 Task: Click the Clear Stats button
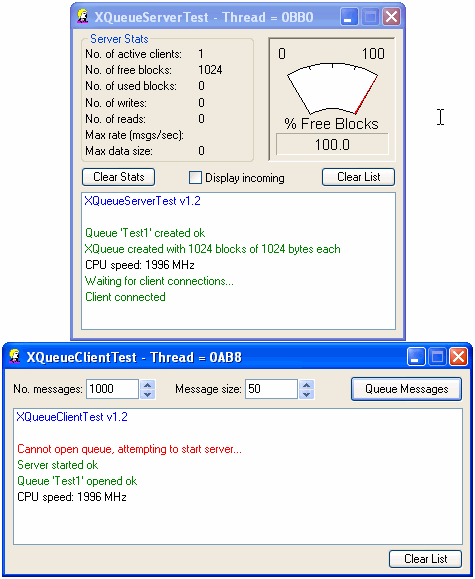[x=119, y=177]
